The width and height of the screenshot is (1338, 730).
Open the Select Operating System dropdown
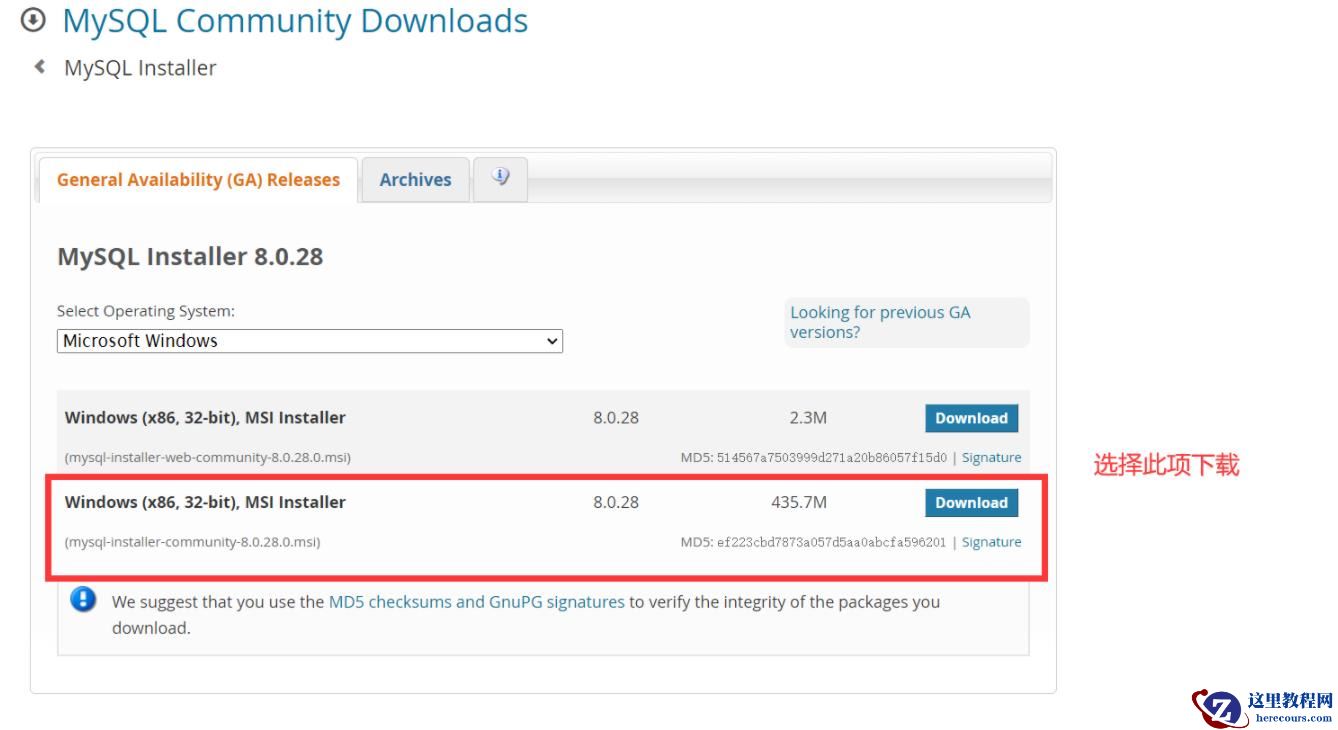(310, 341)
